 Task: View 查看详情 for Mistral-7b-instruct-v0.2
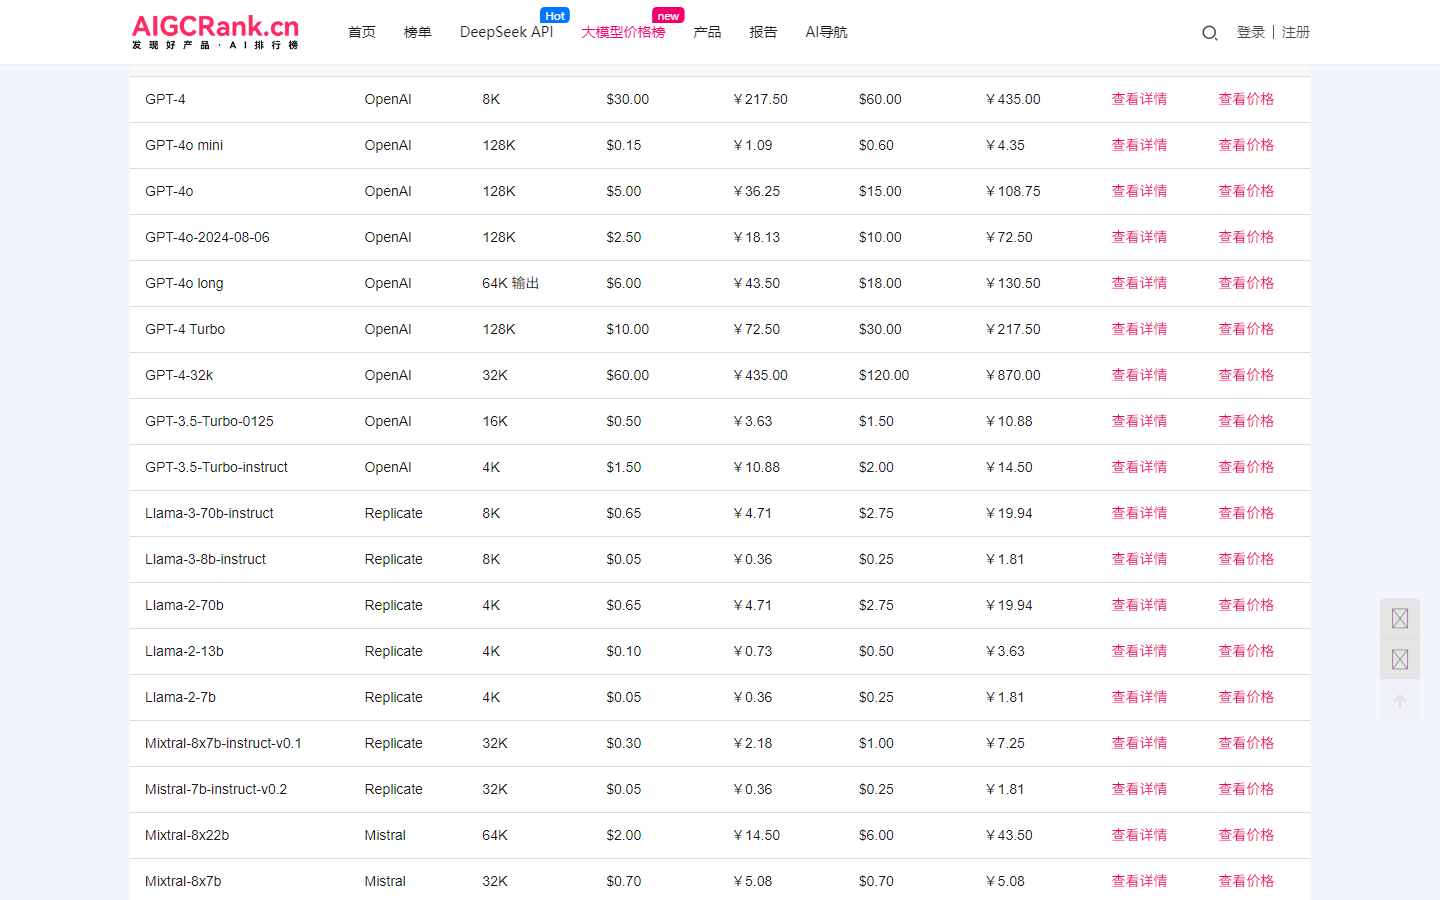pos(1139,789)
